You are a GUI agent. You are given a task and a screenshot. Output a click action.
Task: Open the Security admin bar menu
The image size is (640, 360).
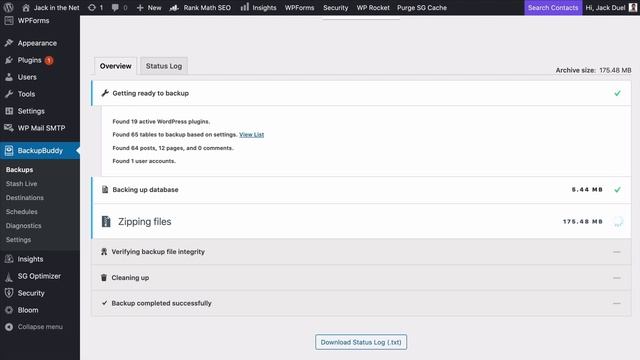(336, 7)
